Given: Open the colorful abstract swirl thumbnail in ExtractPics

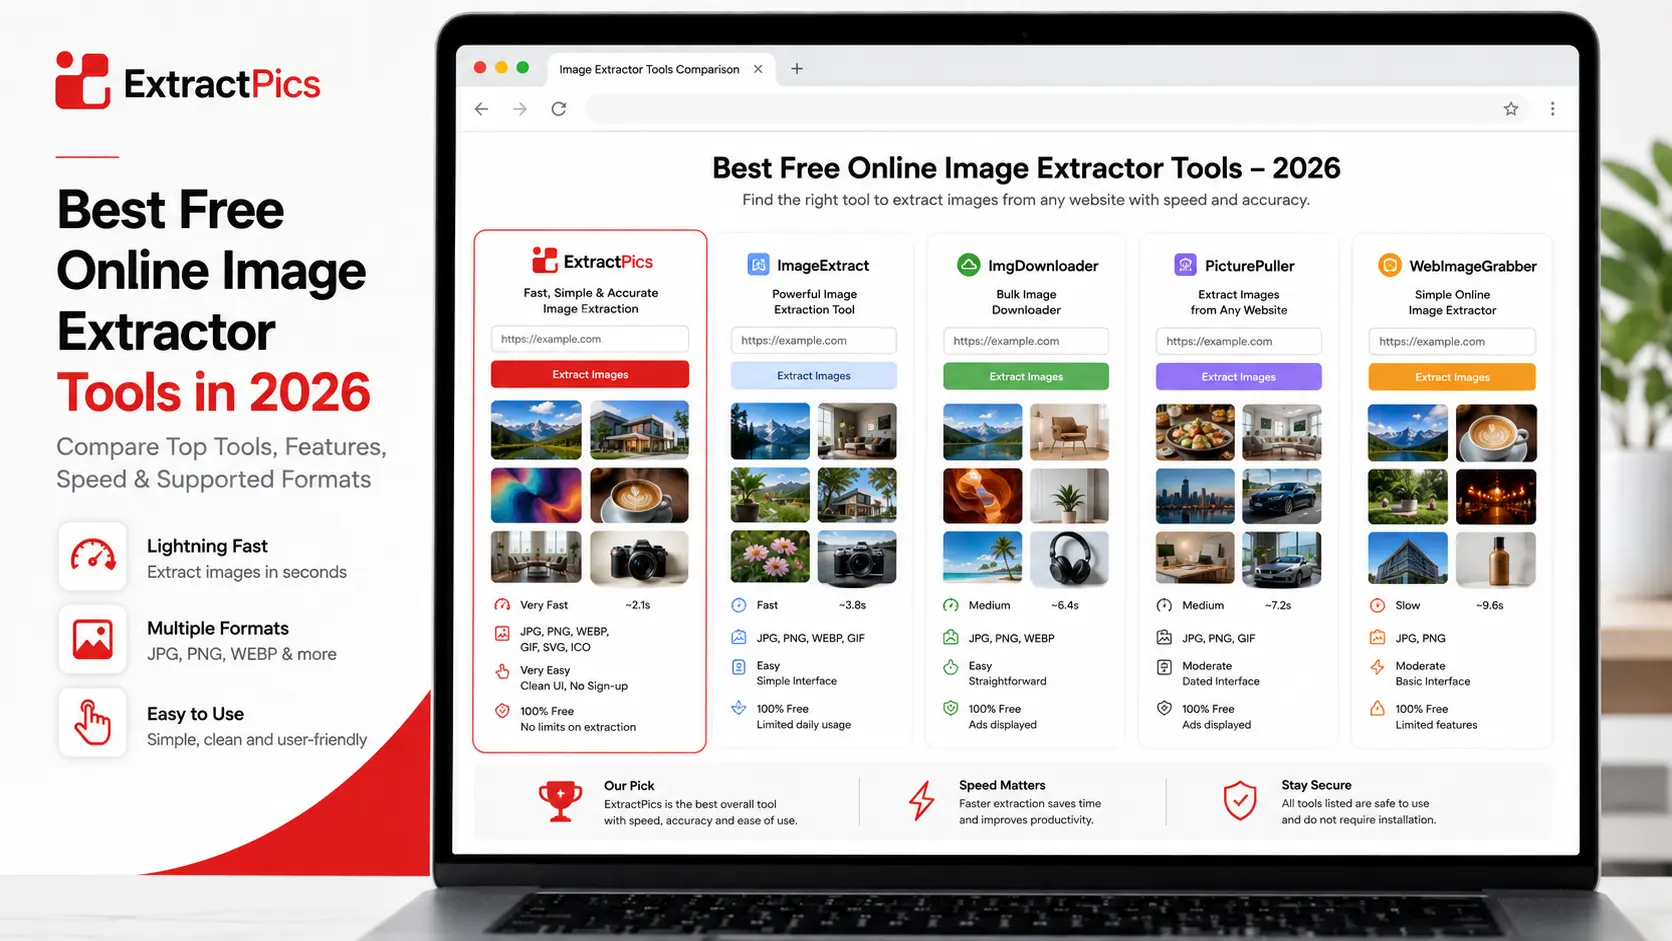Looking at the screenshot, I should point(536,495).
